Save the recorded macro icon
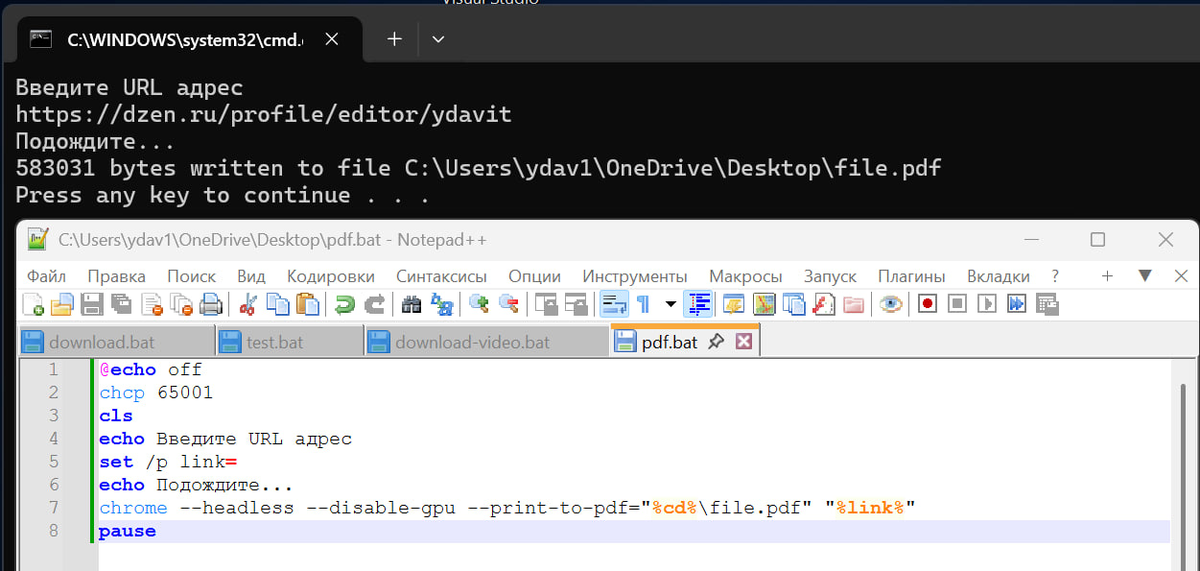This screenshot has height=571, width=1200. pyautogui.click(x=1046, y=303)
